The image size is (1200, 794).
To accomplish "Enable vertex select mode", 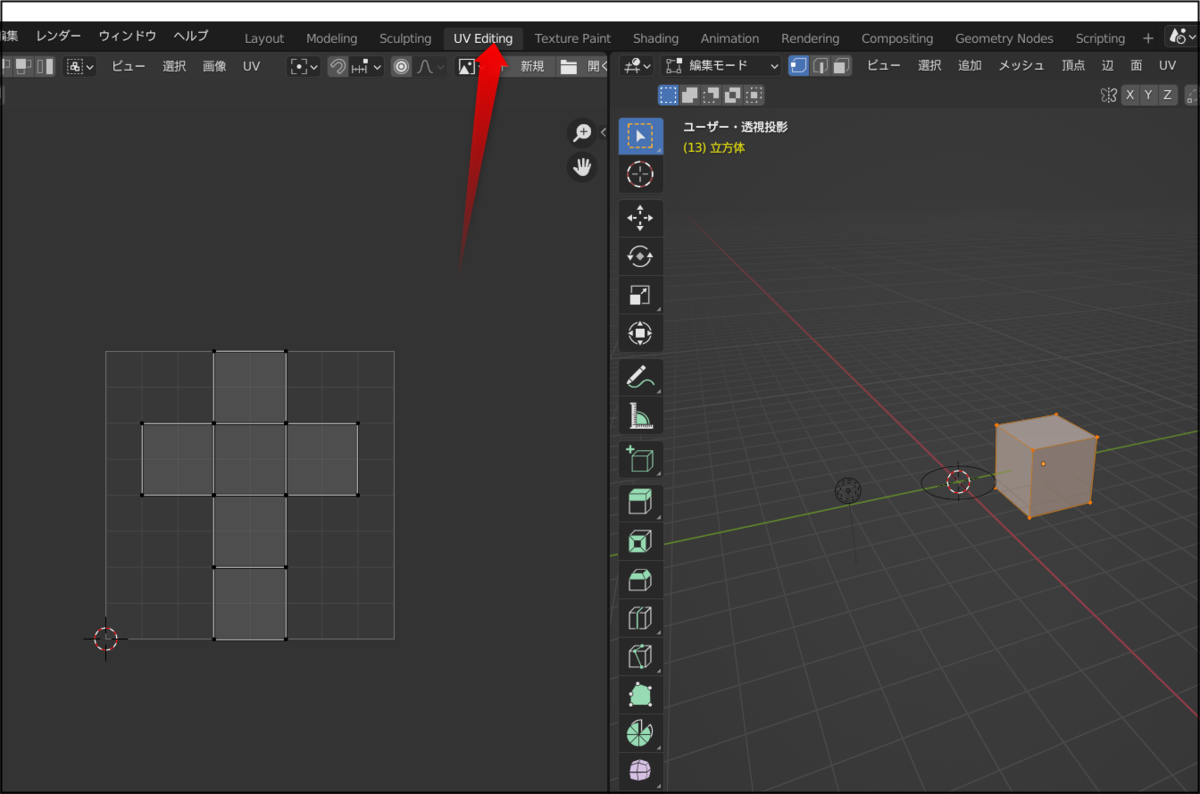I will point(799,66).
